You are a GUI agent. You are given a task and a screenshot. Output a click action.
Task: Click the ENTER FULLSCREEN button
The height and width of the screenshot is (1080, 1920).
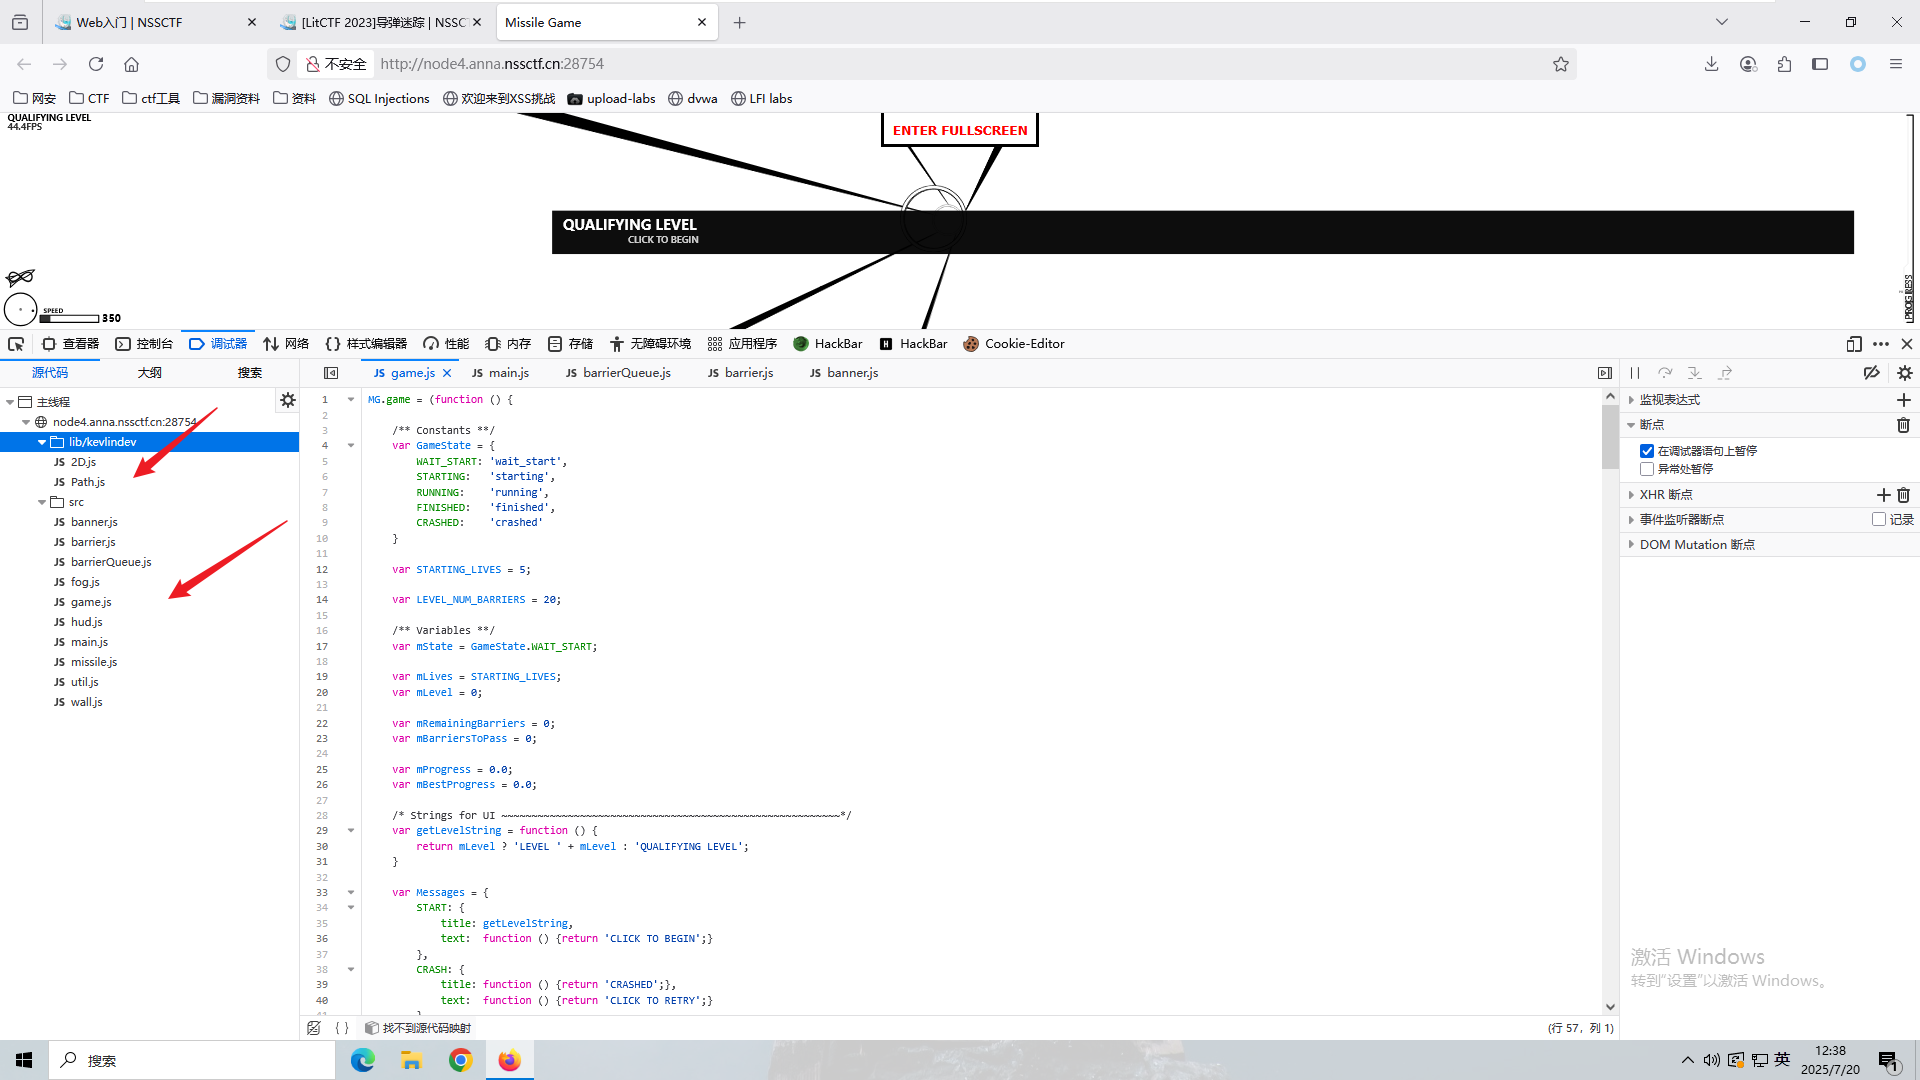point(959,131)
